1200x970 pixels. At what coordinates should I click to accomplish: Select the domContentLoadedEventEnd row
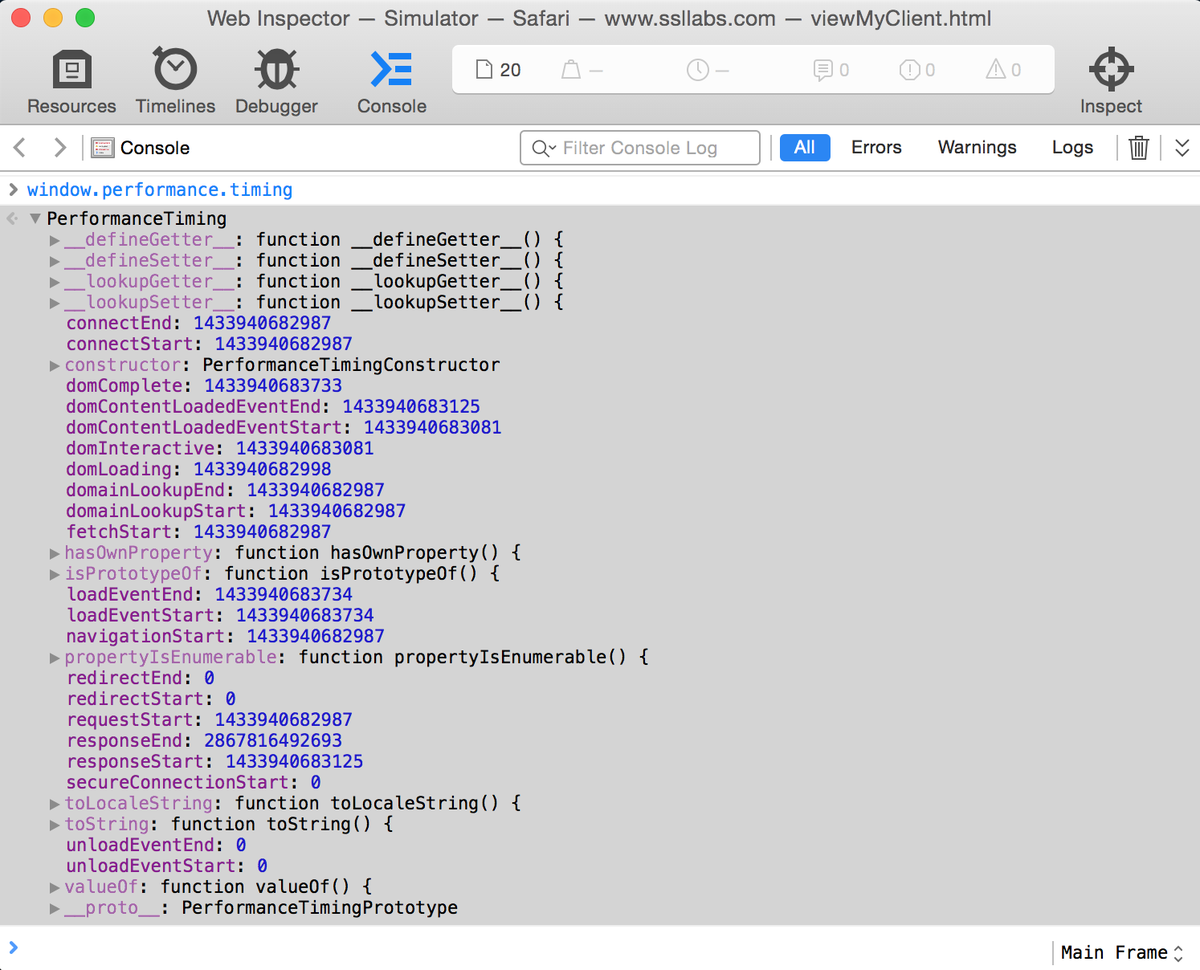coord(273,407)
